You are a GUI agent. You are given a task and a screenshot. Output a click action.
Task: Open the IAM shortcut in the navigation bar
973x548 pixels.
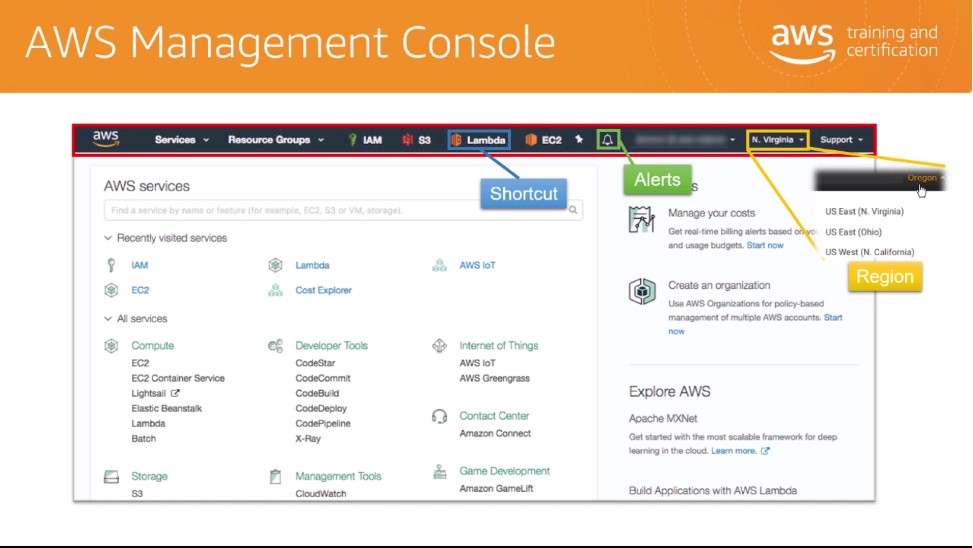click(x=365, y=140)
